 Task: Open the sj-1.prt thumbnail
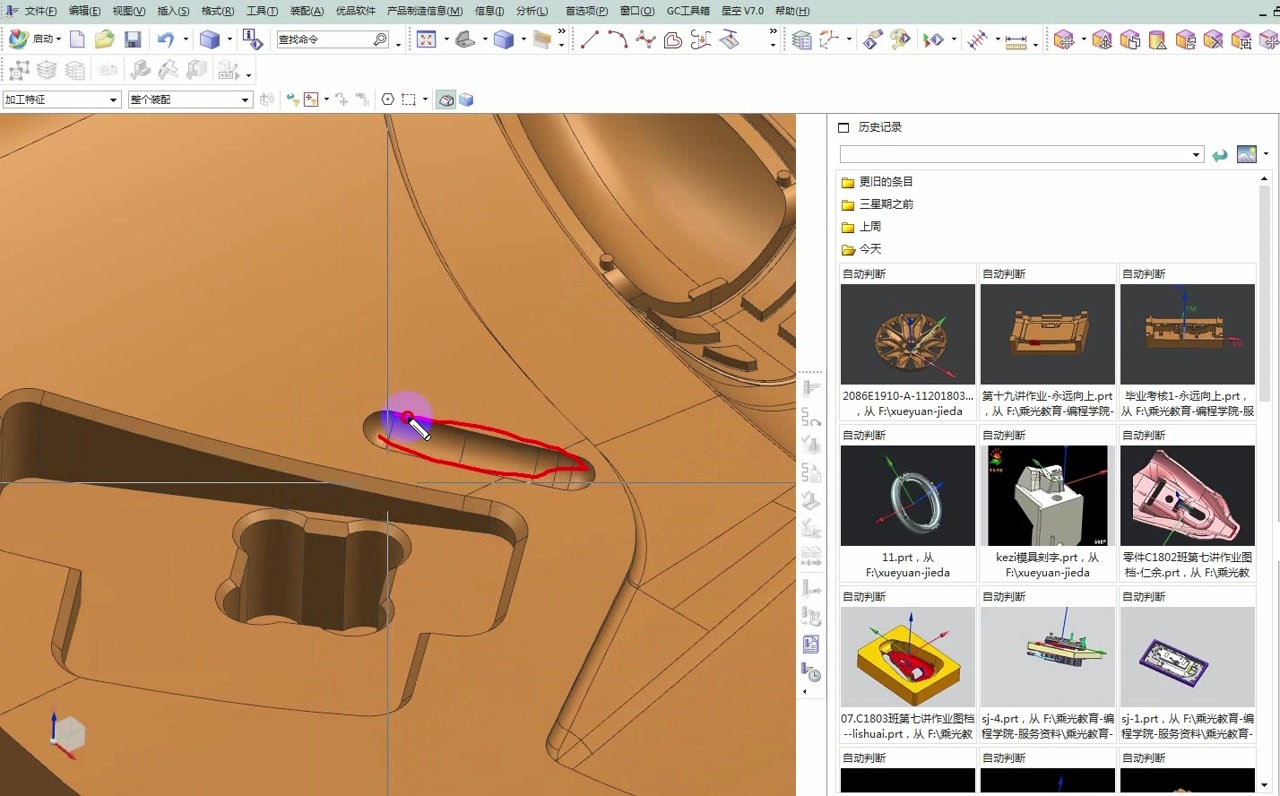(1188, 657)
